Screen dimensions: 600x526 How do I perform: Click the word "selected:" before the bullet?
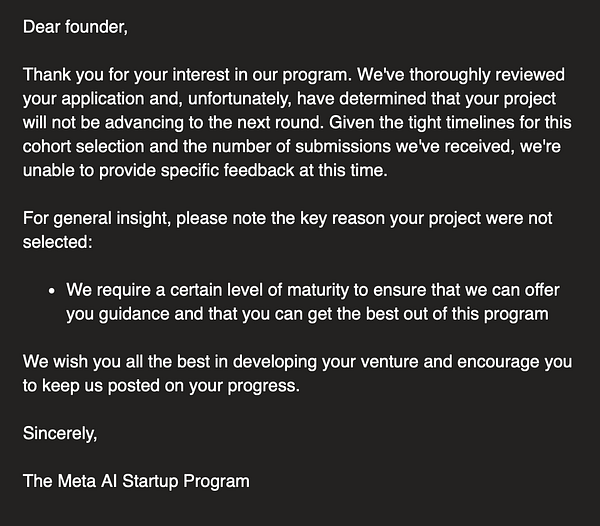click(56, 242)
